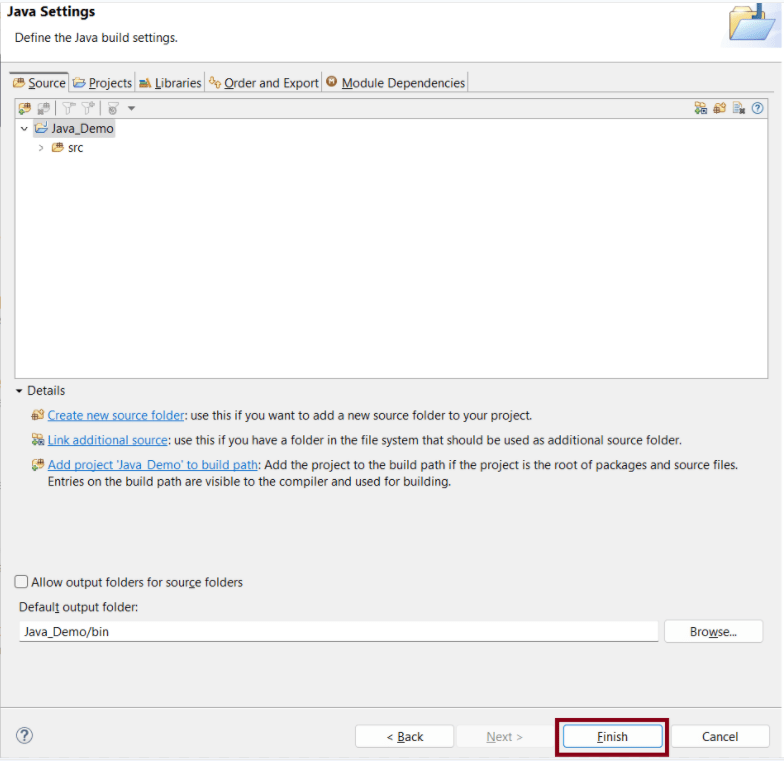The image size is (784, 761).
Task: Switch to the Order and Export tab
Action: [x=263, y=83]
